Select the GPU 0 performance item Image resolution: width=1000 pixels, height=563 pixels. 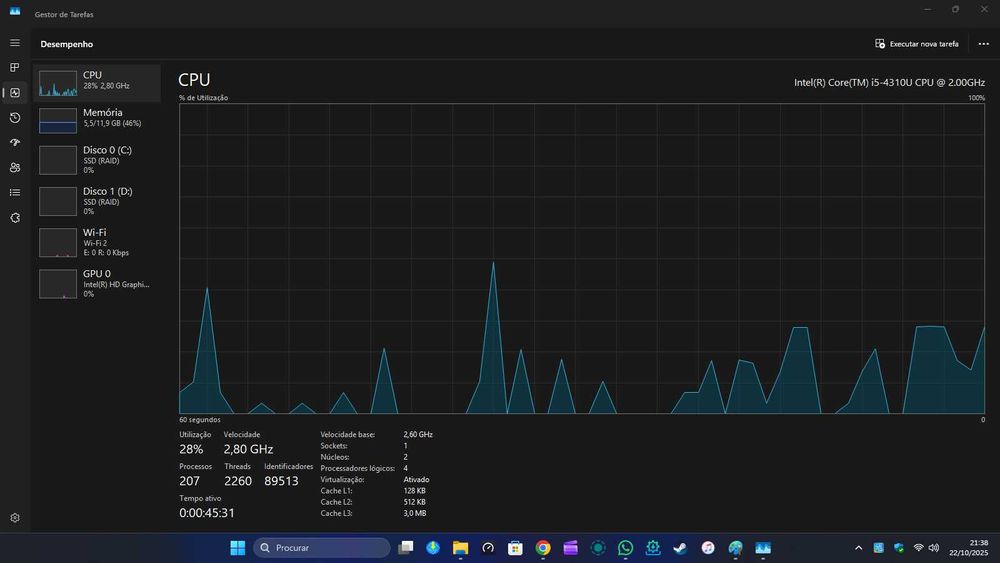tap(97, 283)
